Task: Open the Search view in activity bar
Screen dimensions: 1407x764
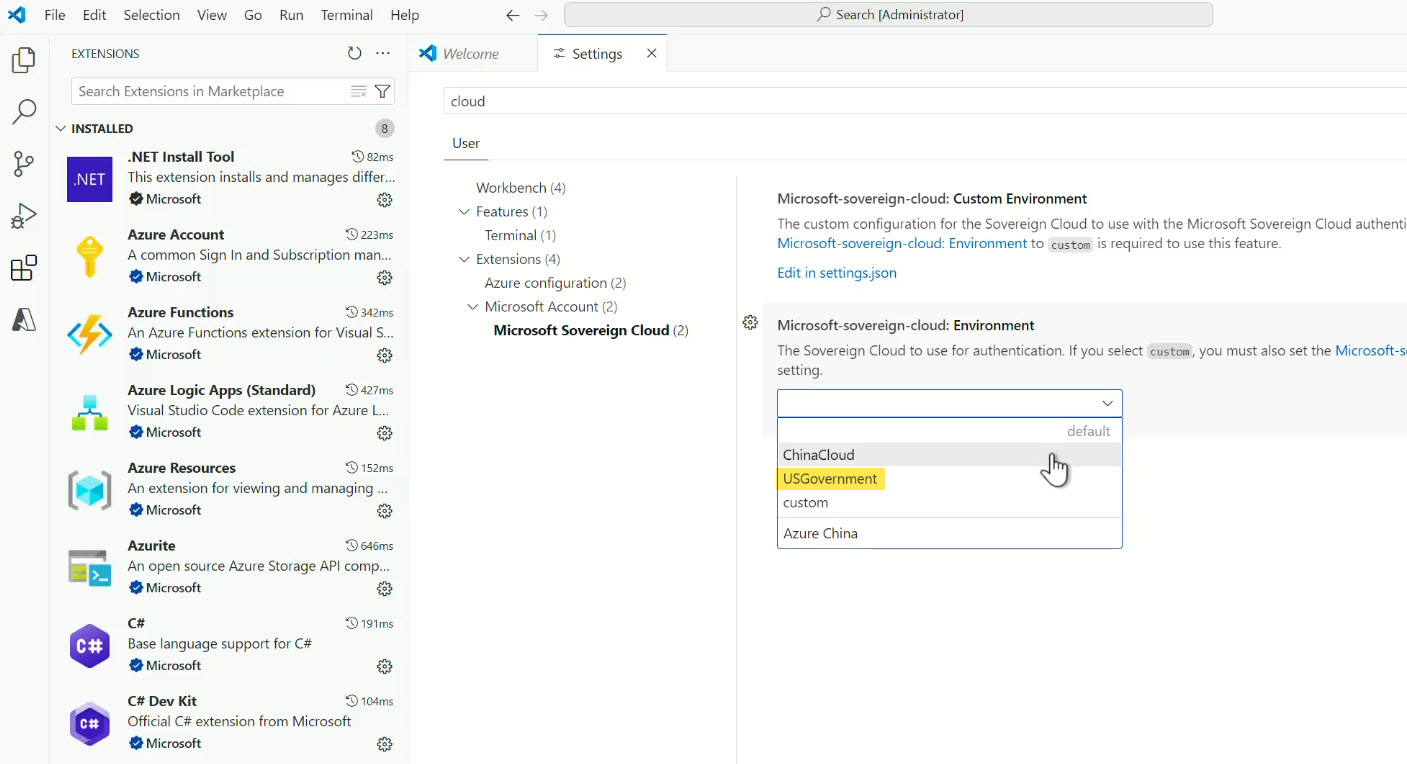Action: pyautogui.click(x=24, y=112)
